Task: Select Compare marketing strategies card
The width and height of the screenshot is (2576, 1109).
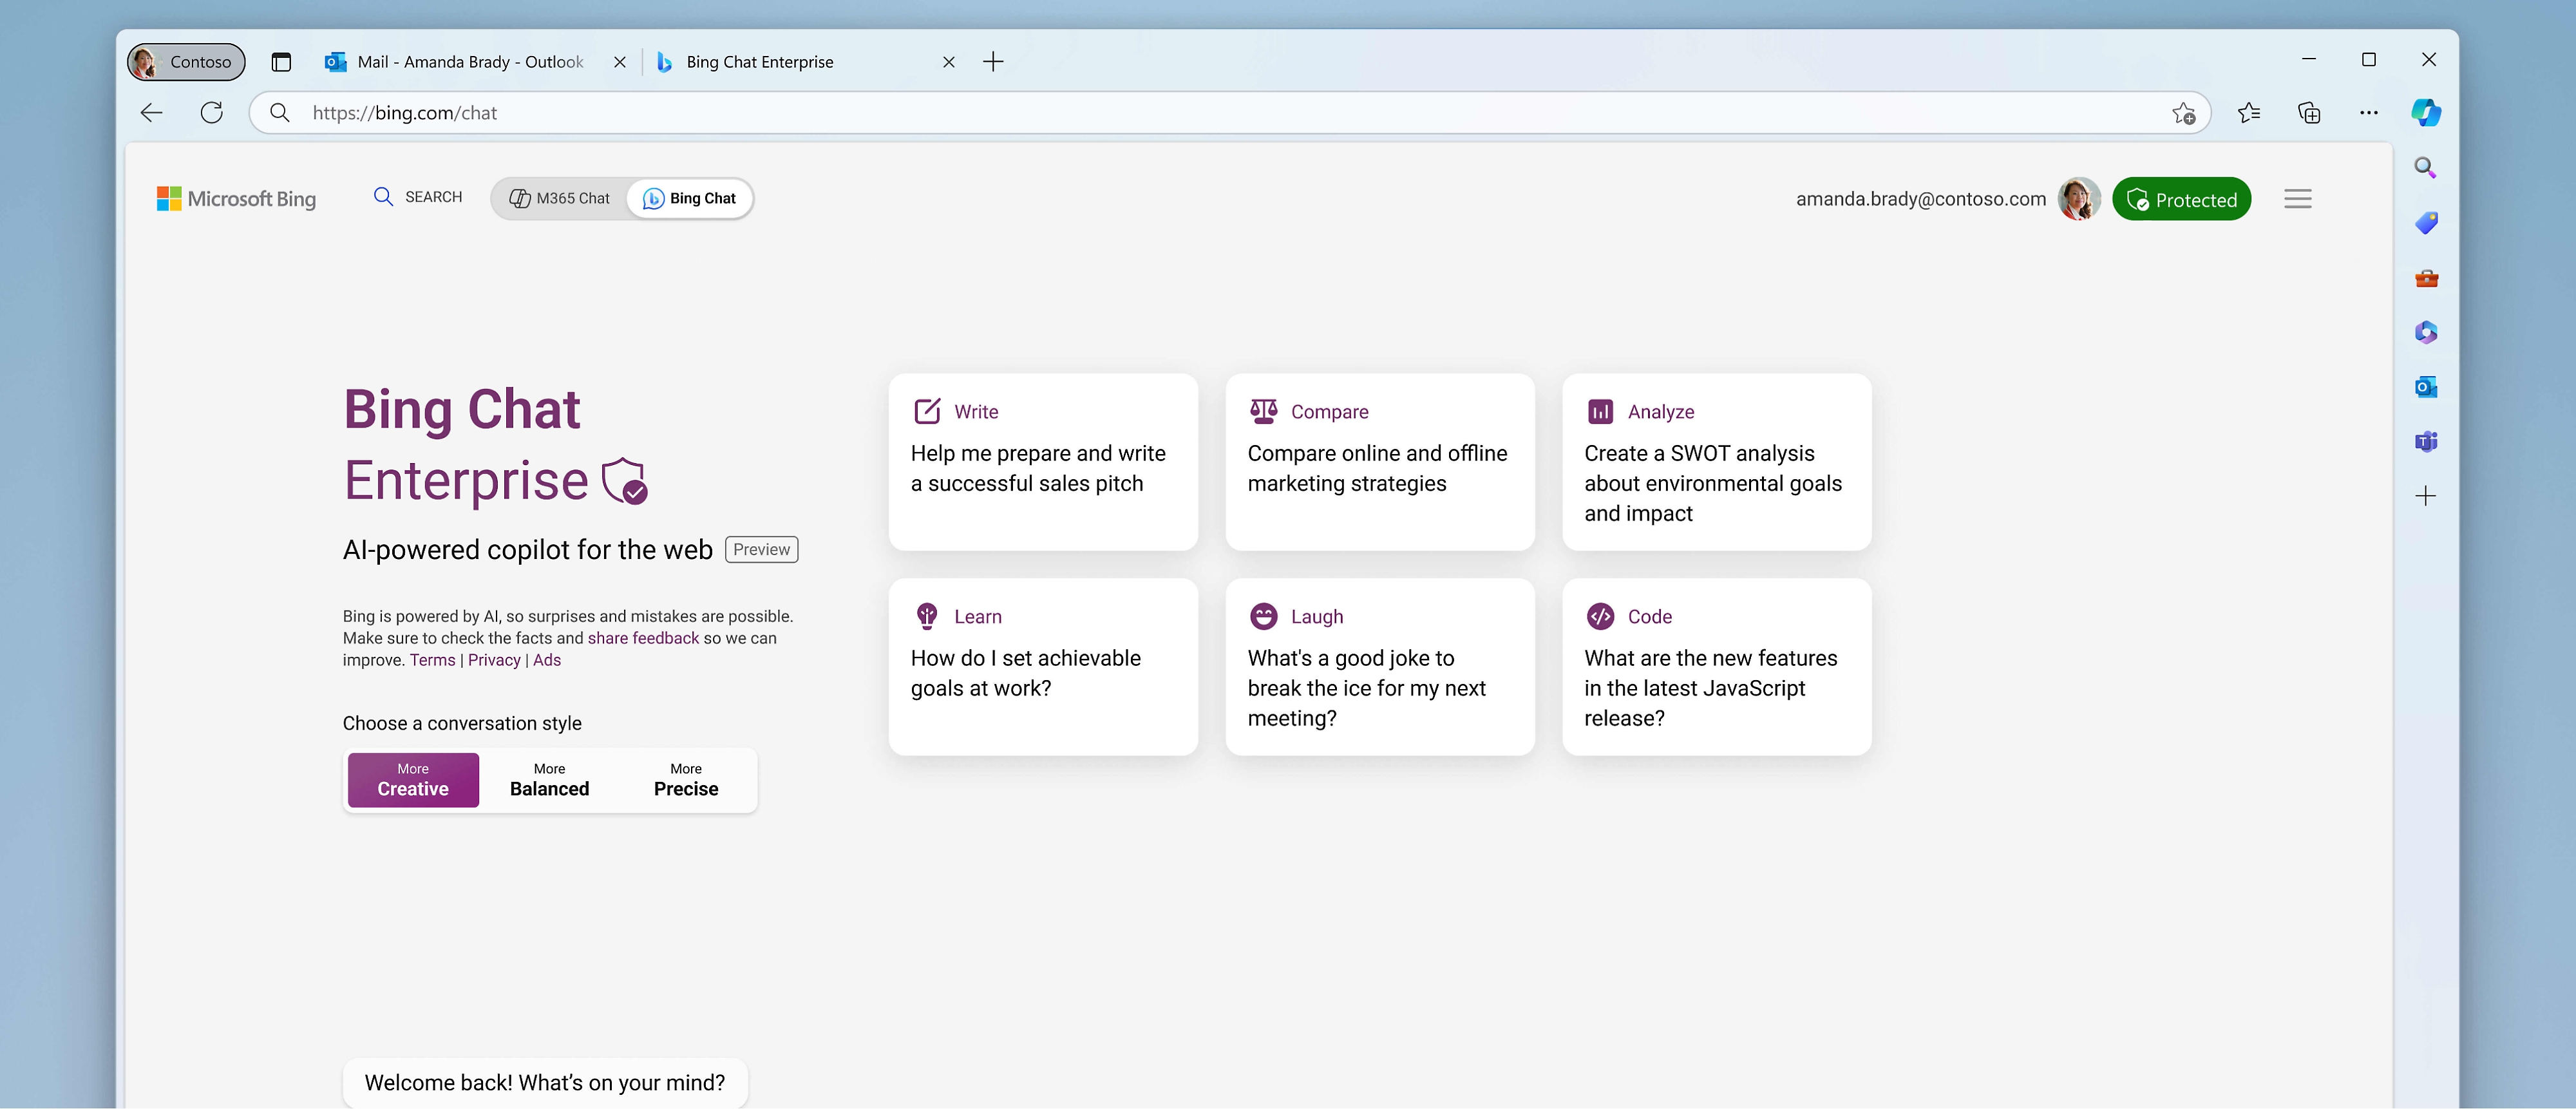Action: [1380, 462]
